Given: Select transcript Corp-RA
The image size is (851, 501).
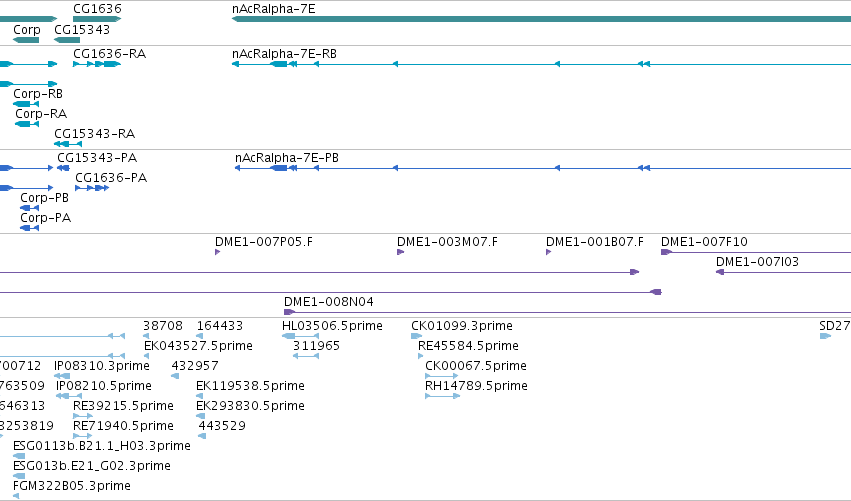Looking at the screenshot, I should click(41, 114).
